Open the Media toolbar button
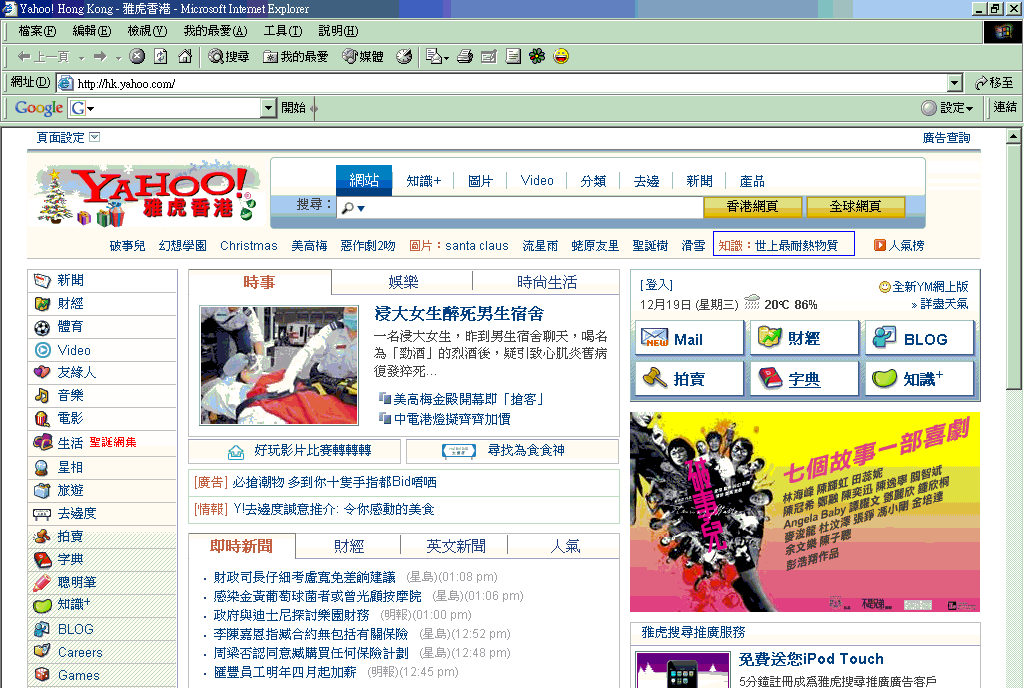Viewport: 1024px width, 688px height. click(363, 57)
